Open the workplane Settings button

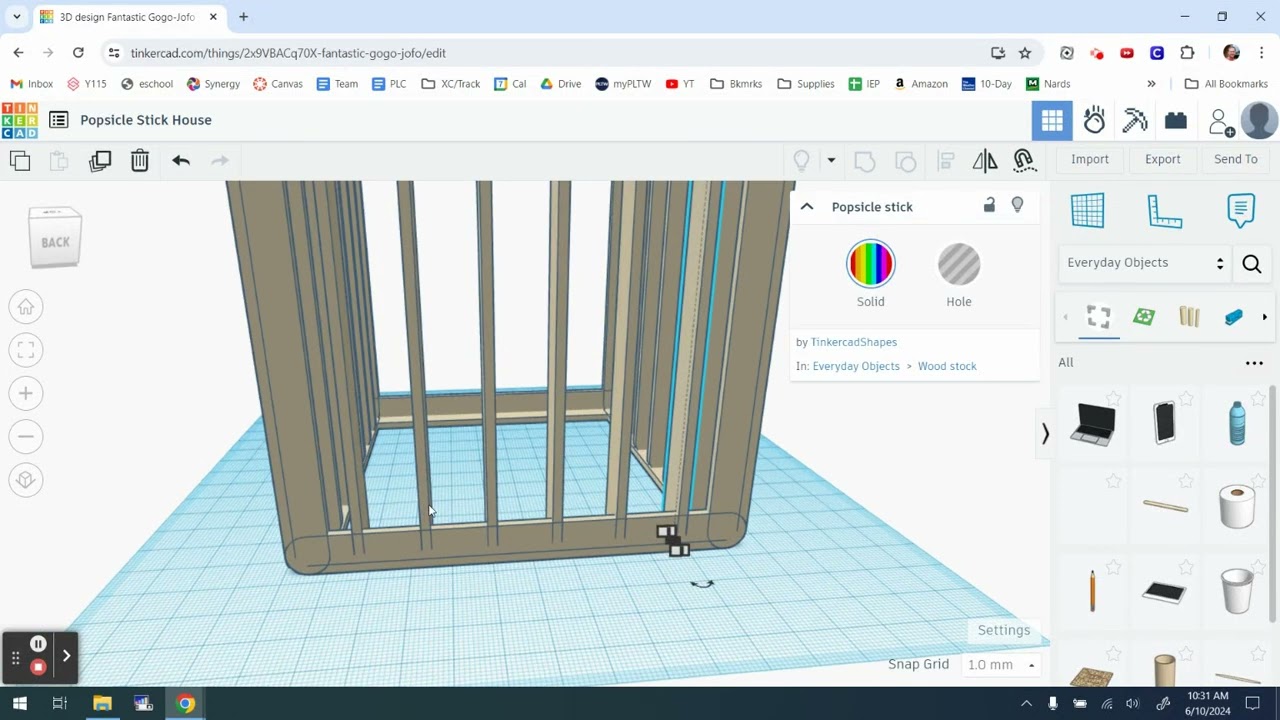tap(1003, 630)
